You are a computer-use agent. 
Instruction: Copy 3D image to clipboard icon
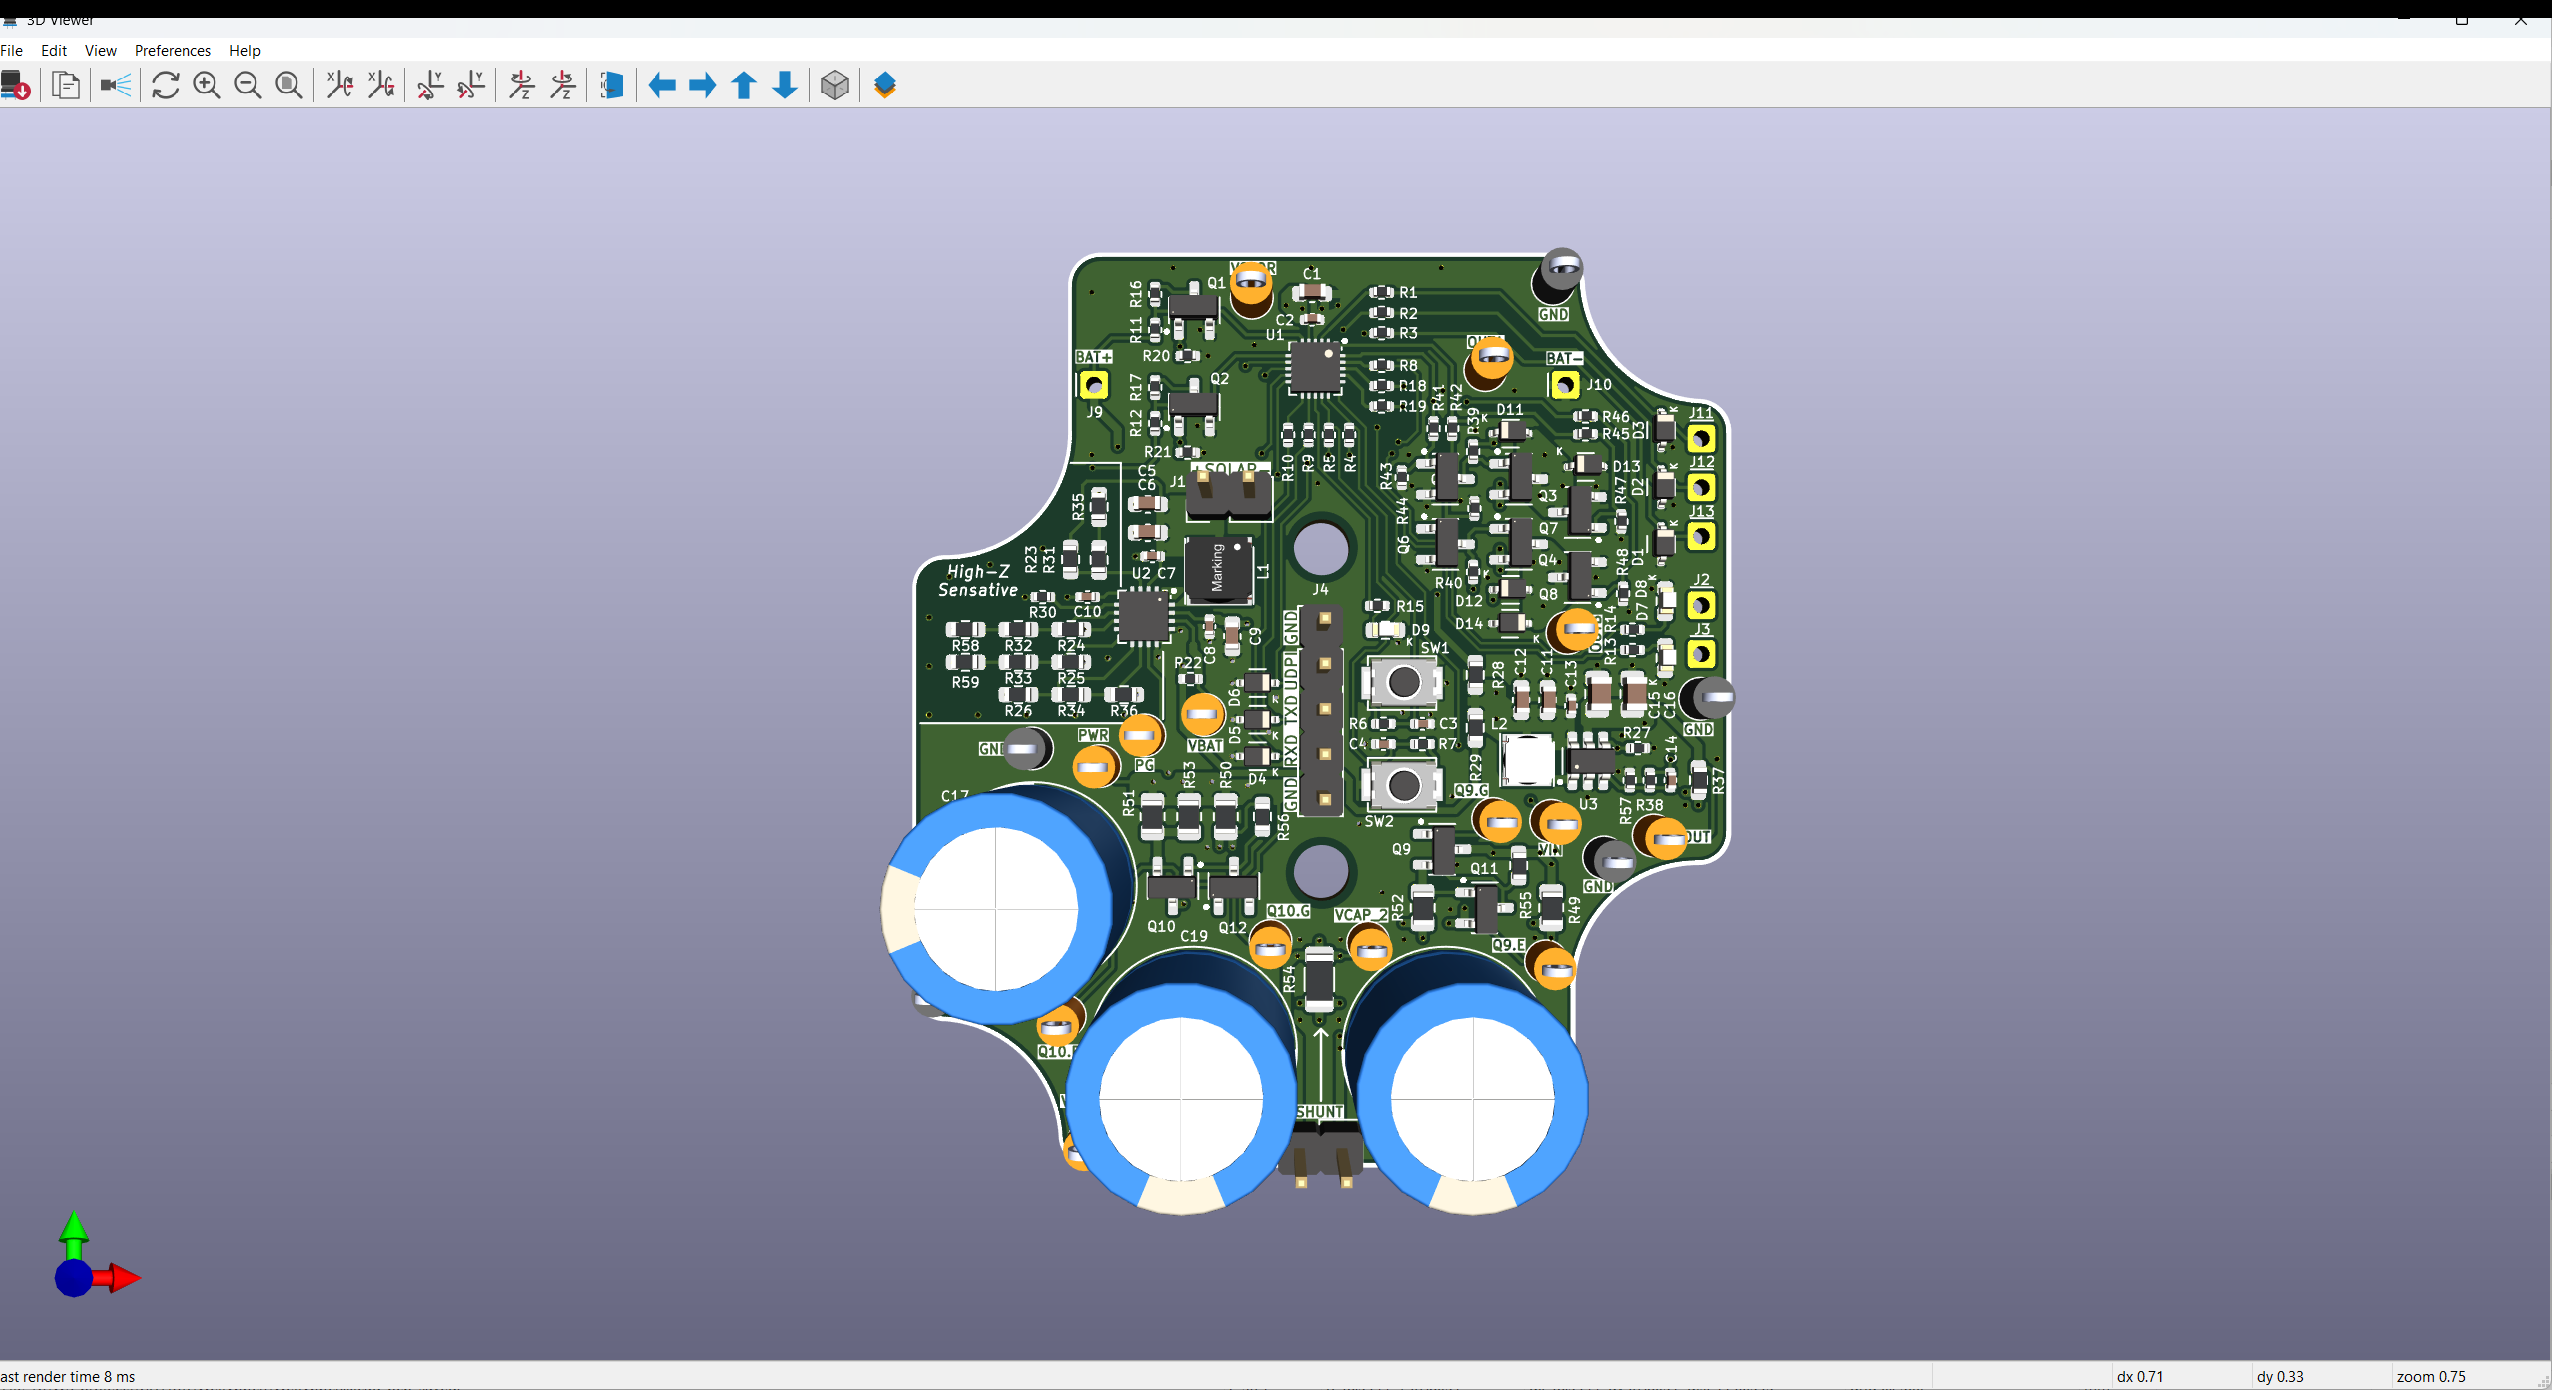coord(66,86)
